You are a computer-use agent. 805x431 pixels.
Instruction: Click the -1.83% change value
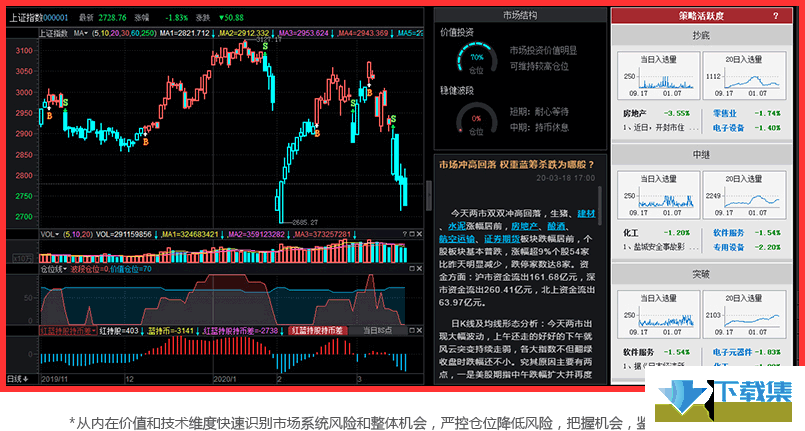point(176,17)
